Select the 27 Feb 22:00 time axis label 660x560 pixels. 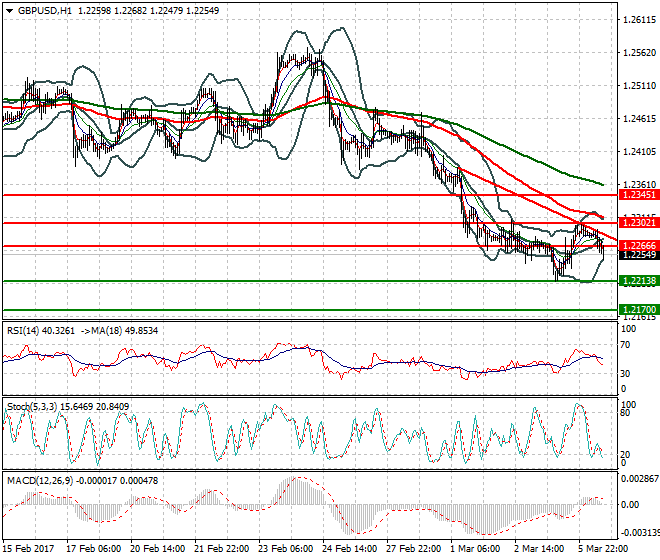click(x=413, y=549)
